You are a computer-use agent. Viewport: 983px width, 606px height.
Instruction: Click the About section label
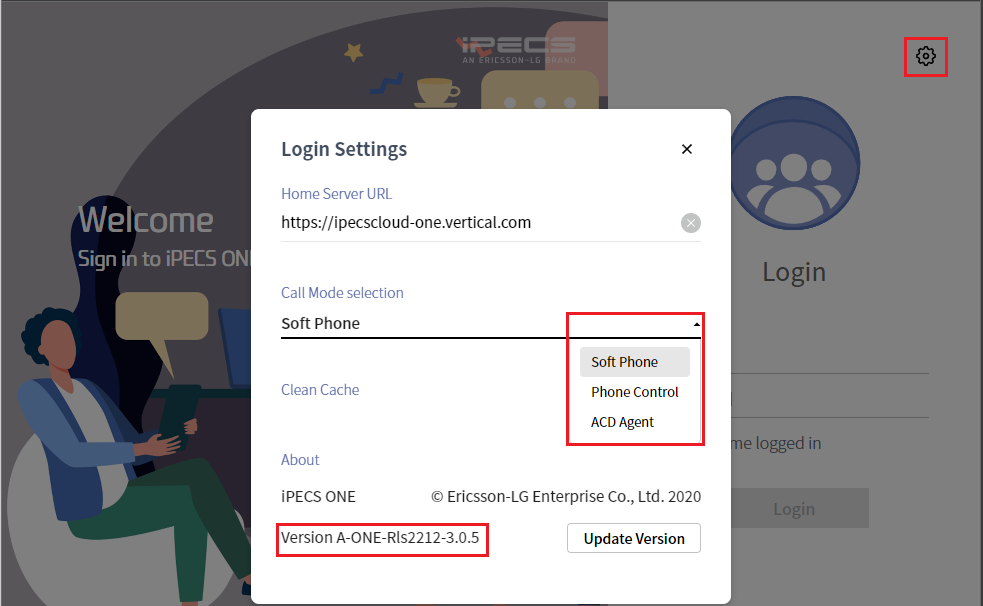300,460
